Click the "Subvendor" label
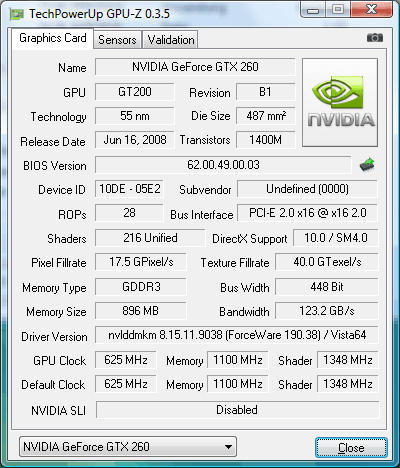The height and width of the screenshot is (468, 400). 205,190
